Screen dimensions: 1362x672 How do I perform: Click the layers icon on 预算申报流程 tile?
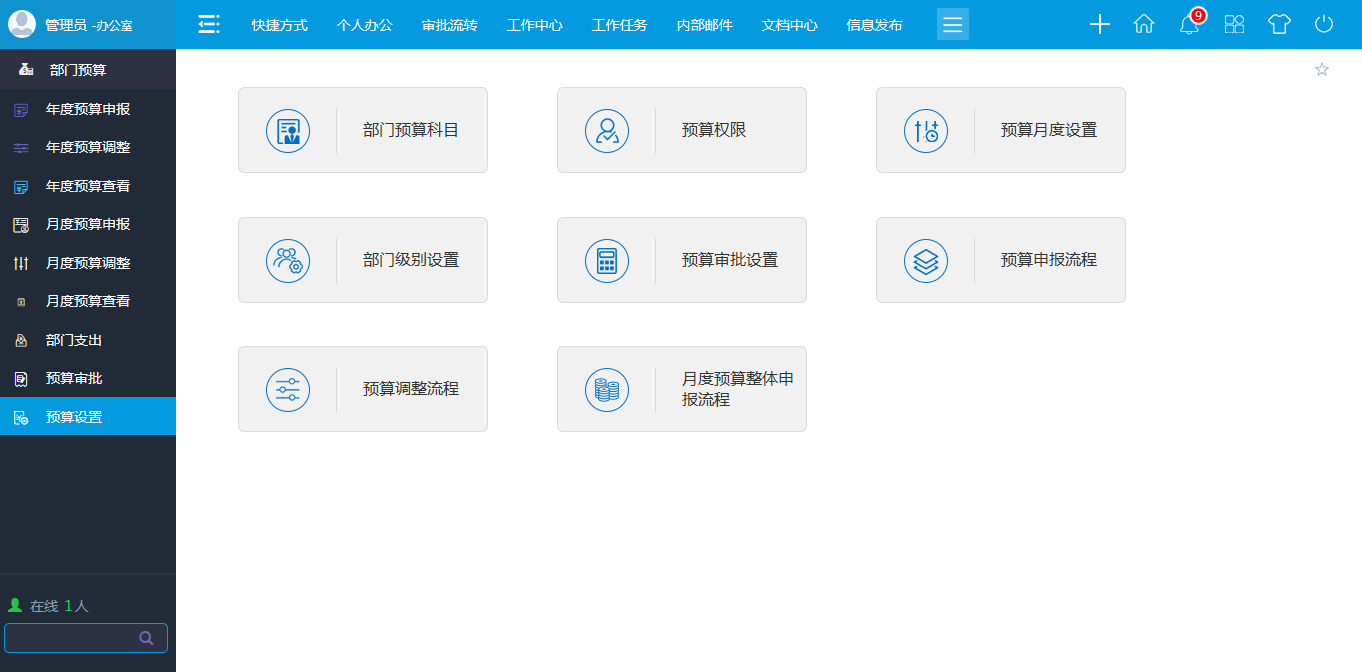926,260
